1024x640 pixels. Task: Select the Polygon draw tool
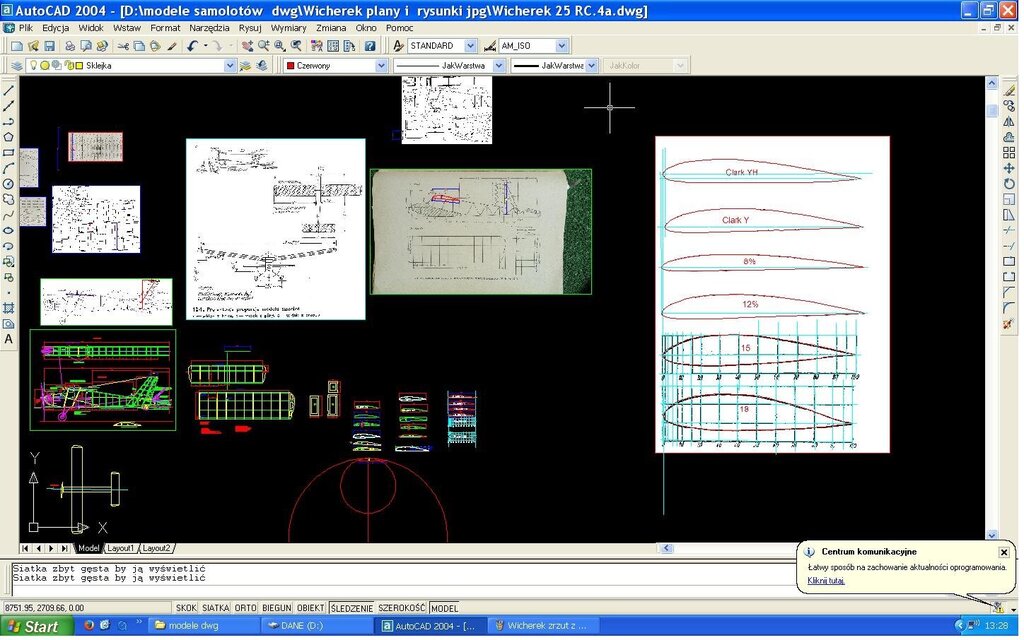(x=9, y=137)
